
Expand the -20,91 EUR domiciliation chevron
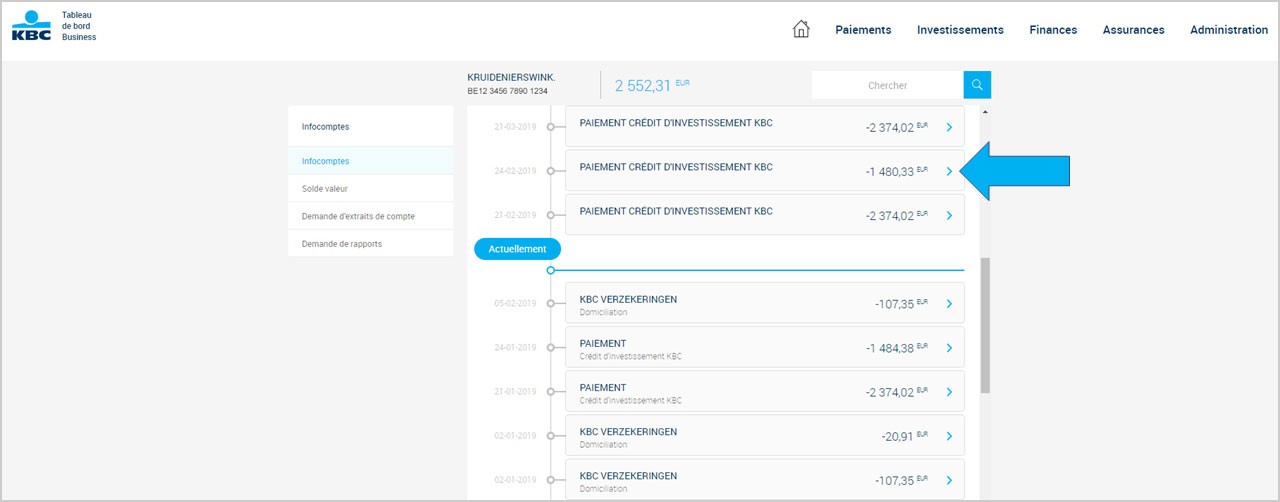pos(949,436)
